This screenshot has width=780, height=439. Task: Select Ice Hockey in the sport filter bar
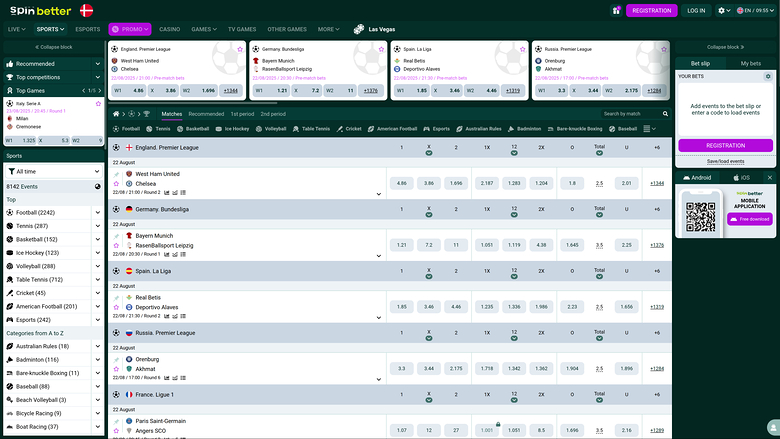[x=232, y=129]
